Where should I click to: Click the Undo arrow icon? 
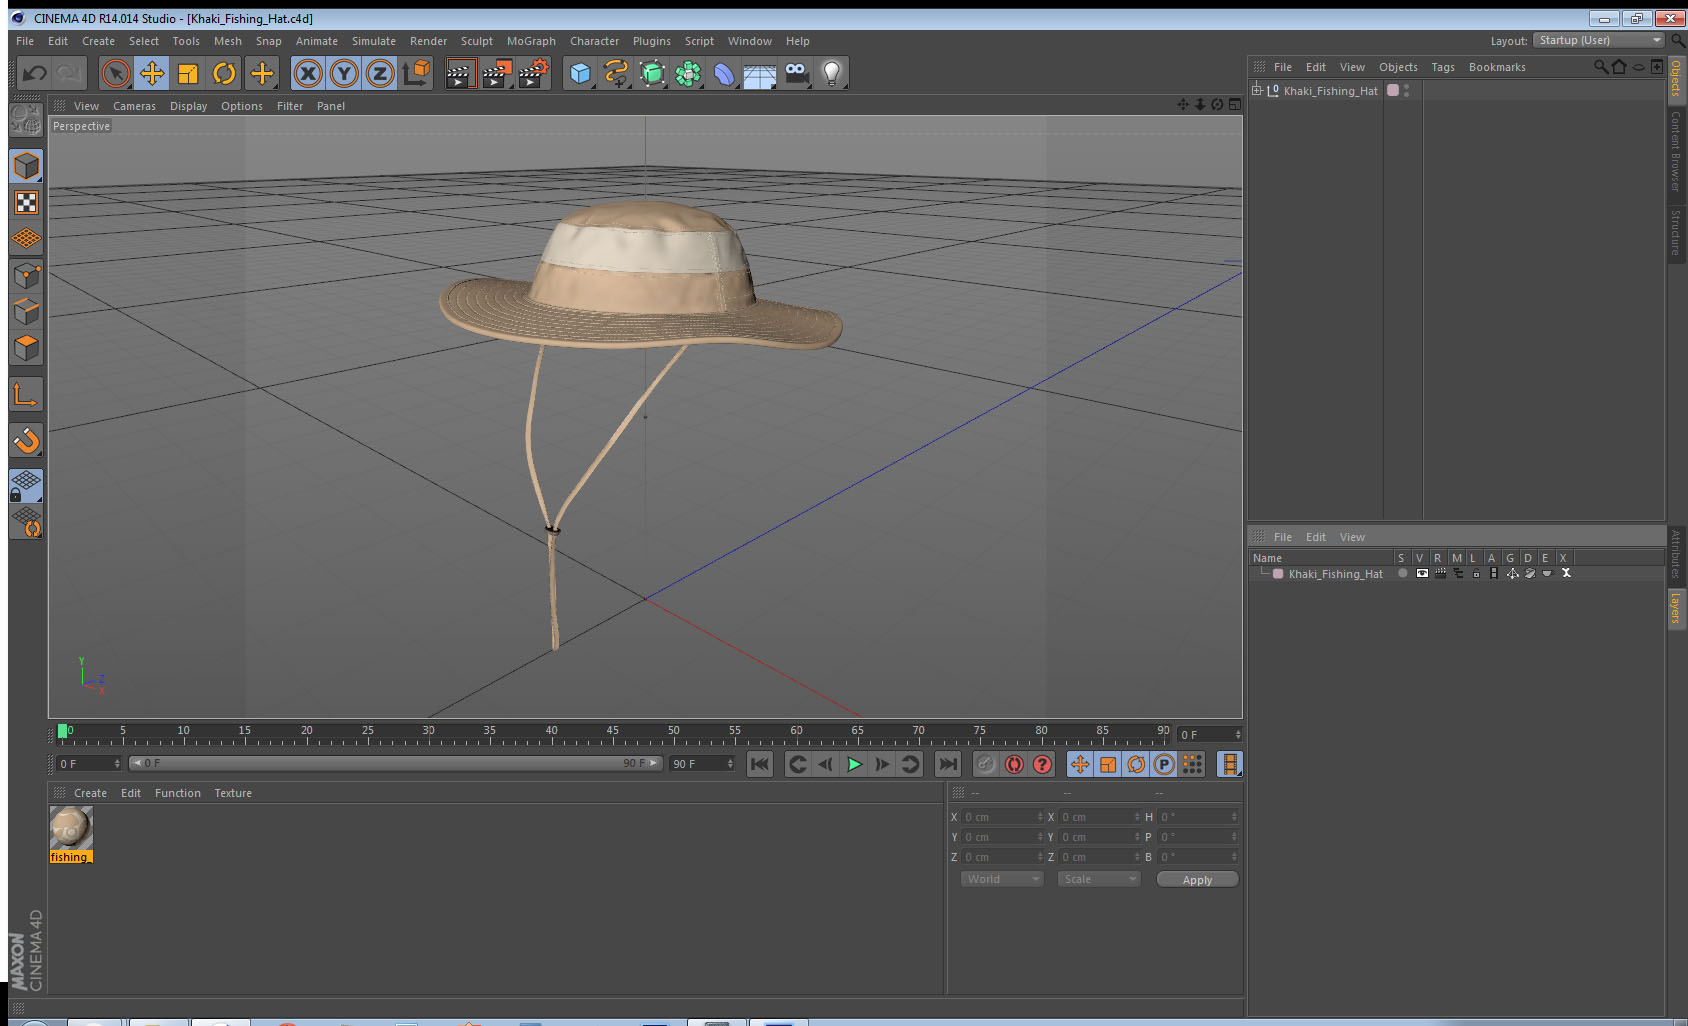[35, 73]
